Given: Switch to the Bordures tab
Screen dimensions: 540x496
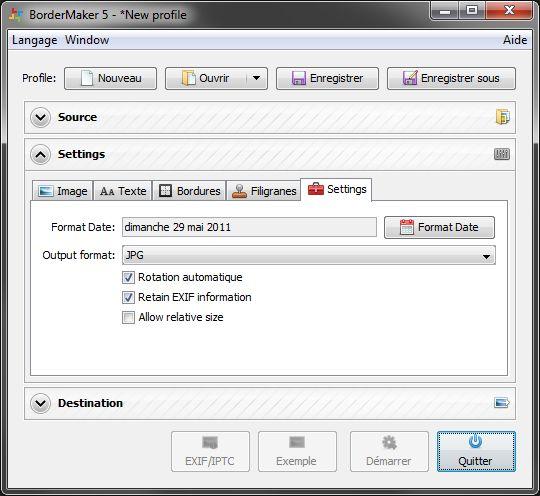Looking at the screenshot, I should click(189, 190).
